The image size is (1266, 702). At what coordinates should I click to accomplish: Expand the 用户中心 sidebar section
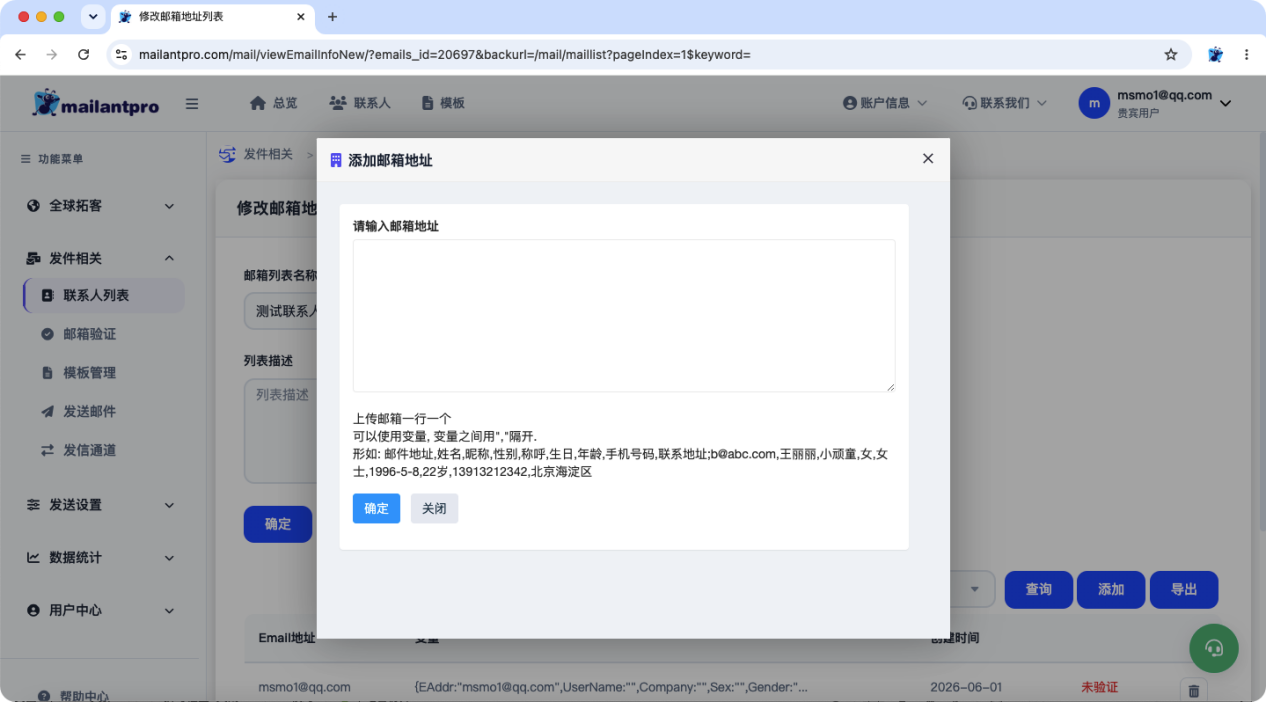coord(101,610)
